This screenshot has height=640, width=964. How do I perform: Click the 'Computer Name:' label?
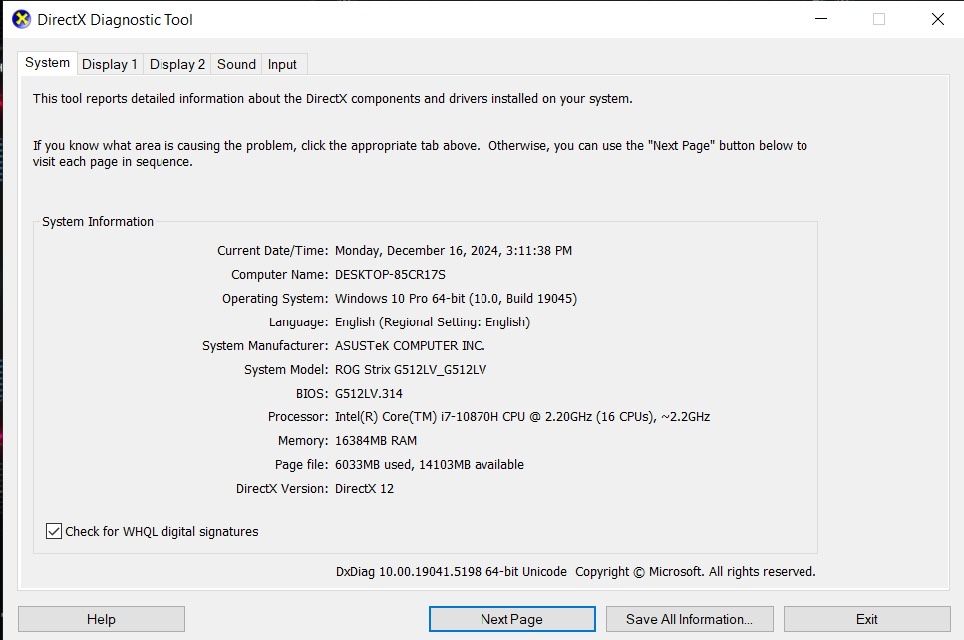point(280,275)
